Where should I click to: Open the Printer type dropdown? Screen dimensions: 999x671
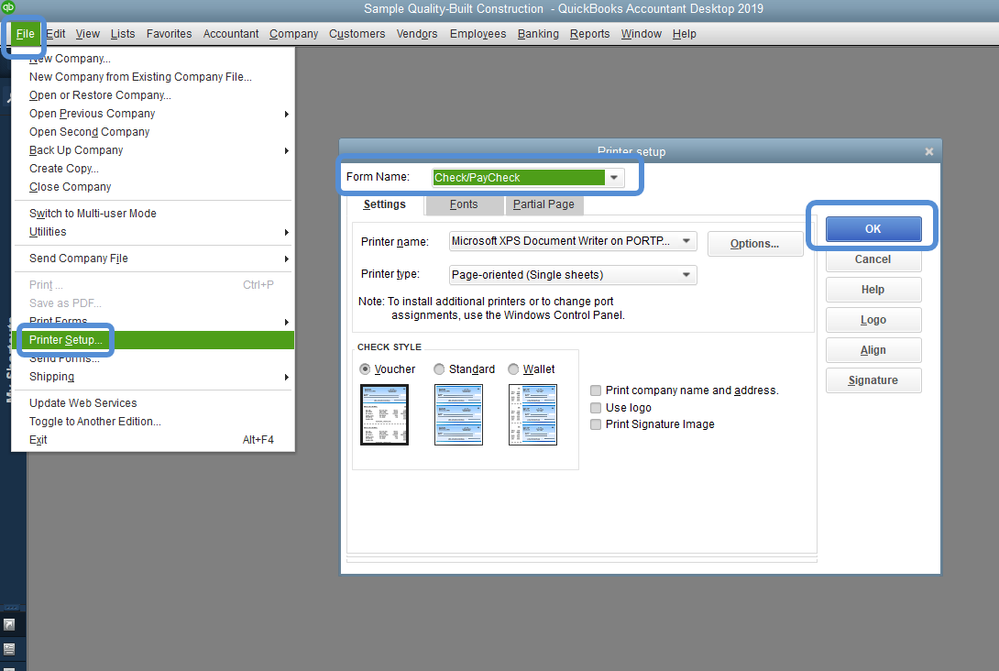click(x=686, y=275)
